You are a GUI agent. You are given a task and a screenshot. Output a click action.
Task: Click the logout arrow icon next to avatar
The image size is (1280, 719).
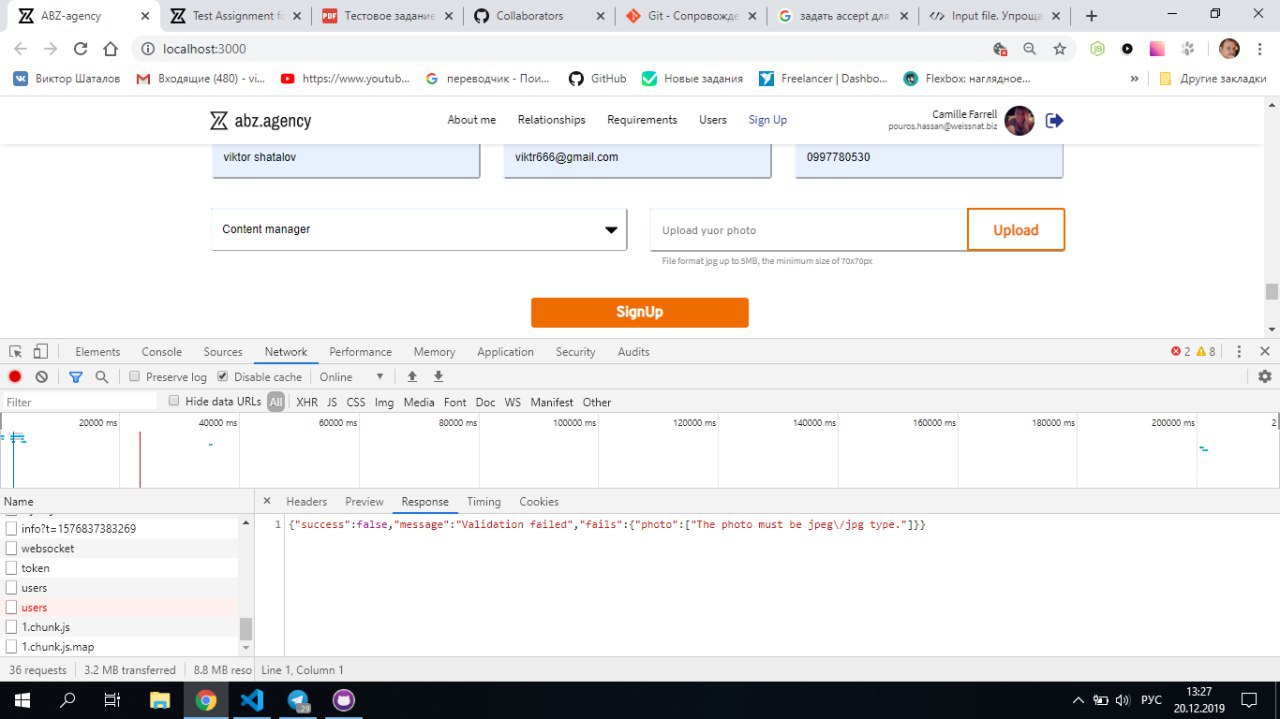tap(1054, 120)
